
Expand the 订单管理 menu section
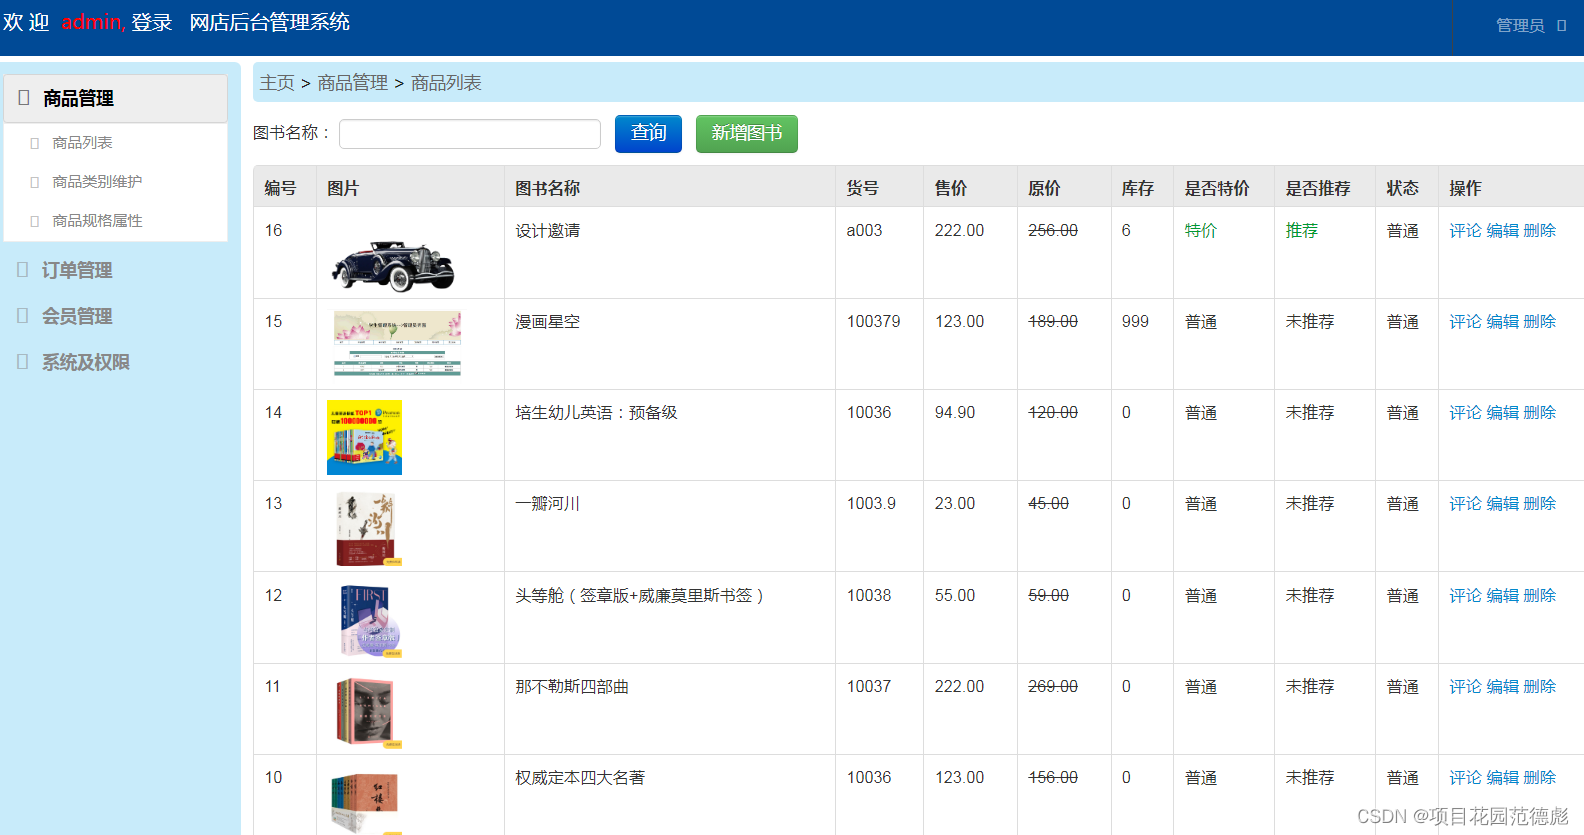tap(77, 270)
